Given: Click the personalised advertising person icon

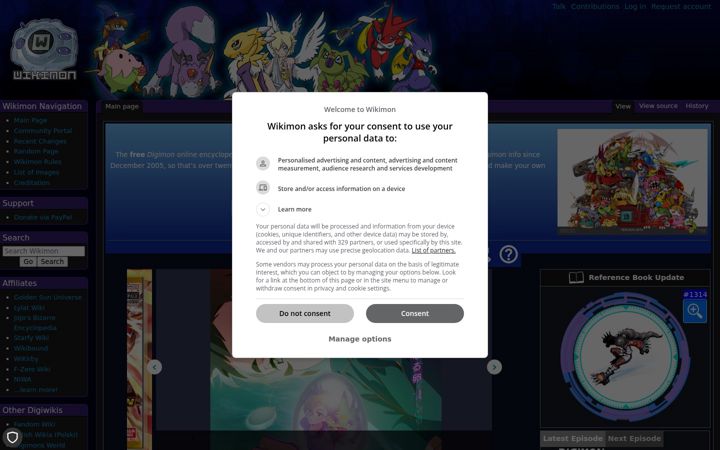Looking at the screenshot, I should pyautogui.click(x=263, y=163).
